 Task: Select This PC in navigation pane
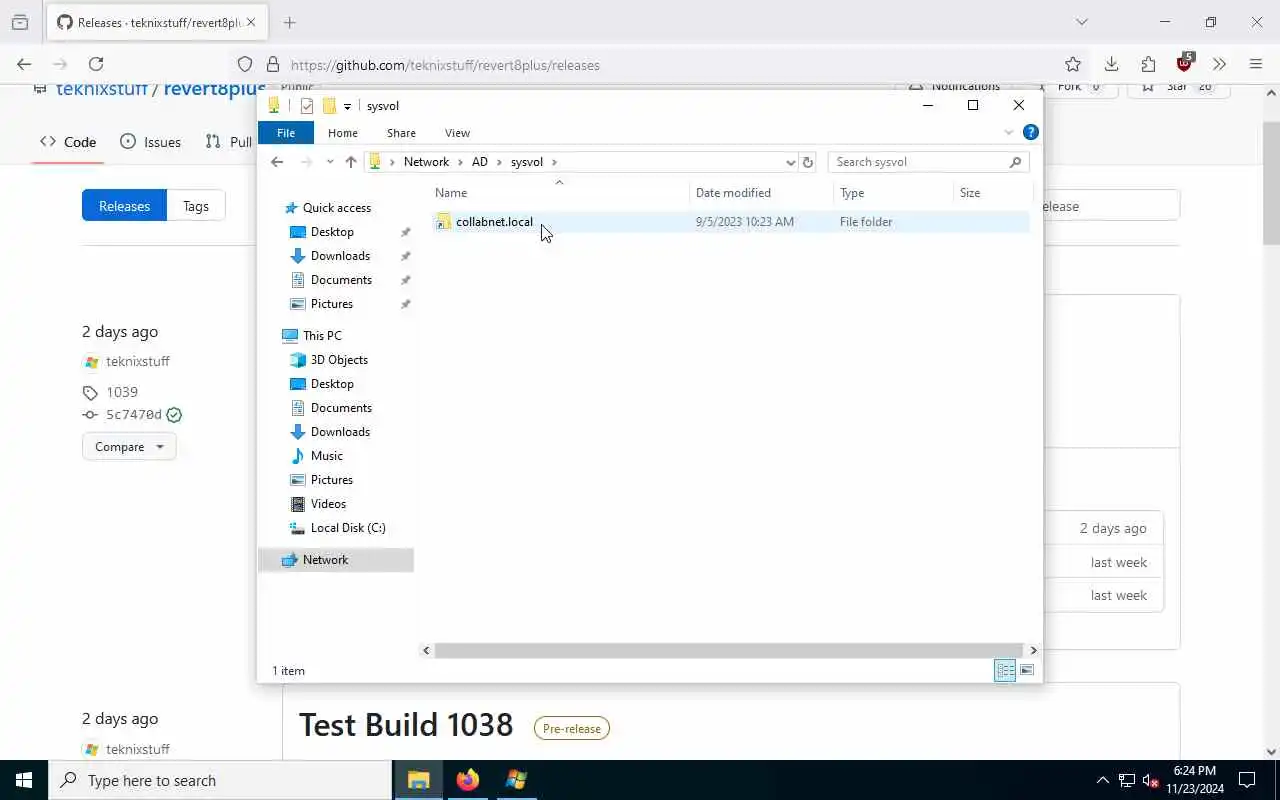point(322,336)
